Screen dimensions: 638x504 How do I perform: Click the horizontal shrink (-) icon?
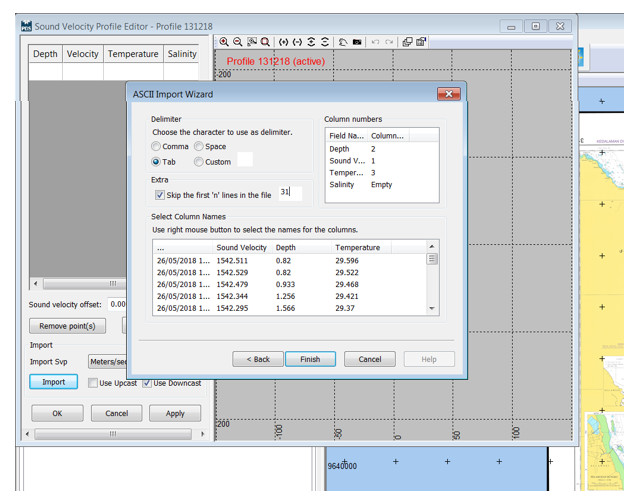[x=297, y=42]
